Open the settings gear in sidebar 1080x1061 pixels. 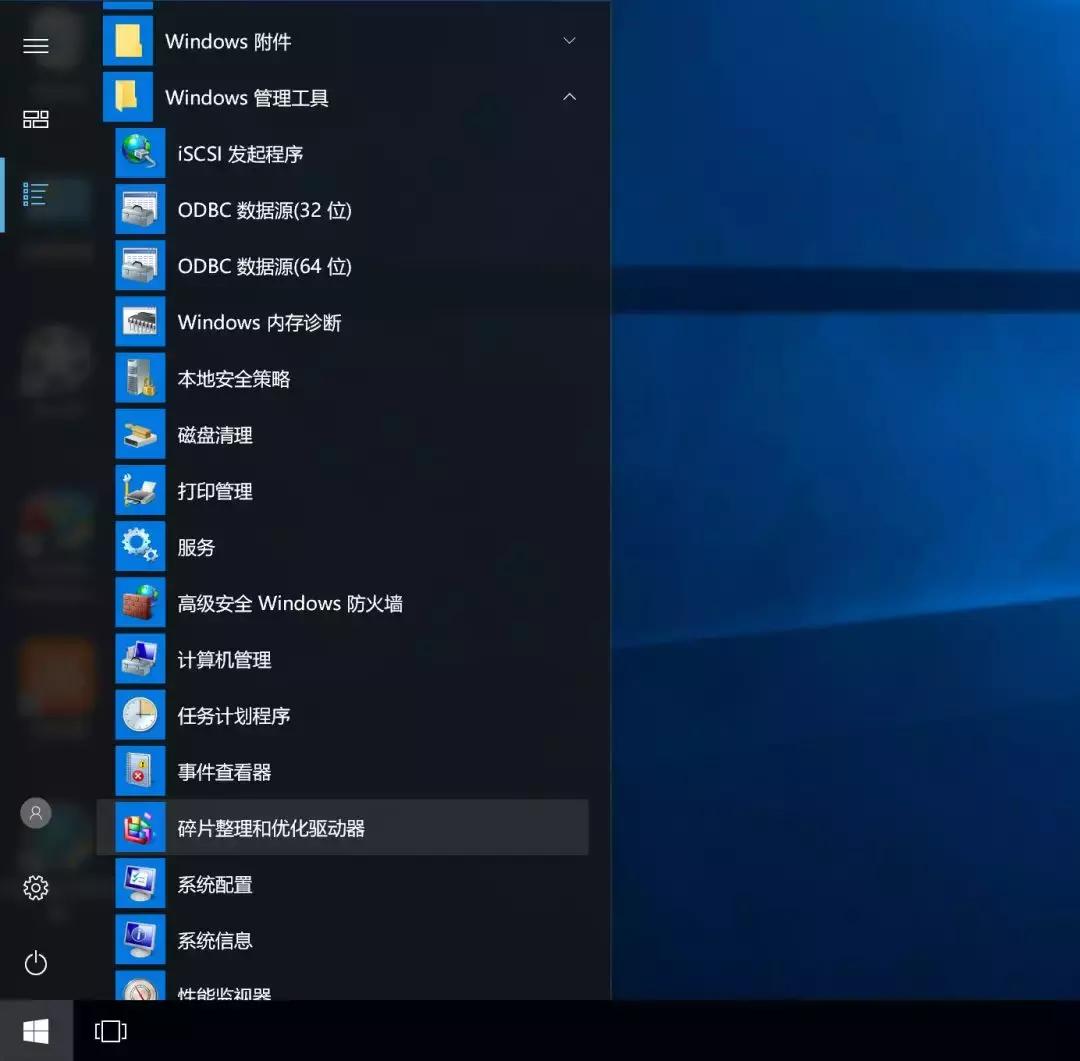tap(35, 887)
